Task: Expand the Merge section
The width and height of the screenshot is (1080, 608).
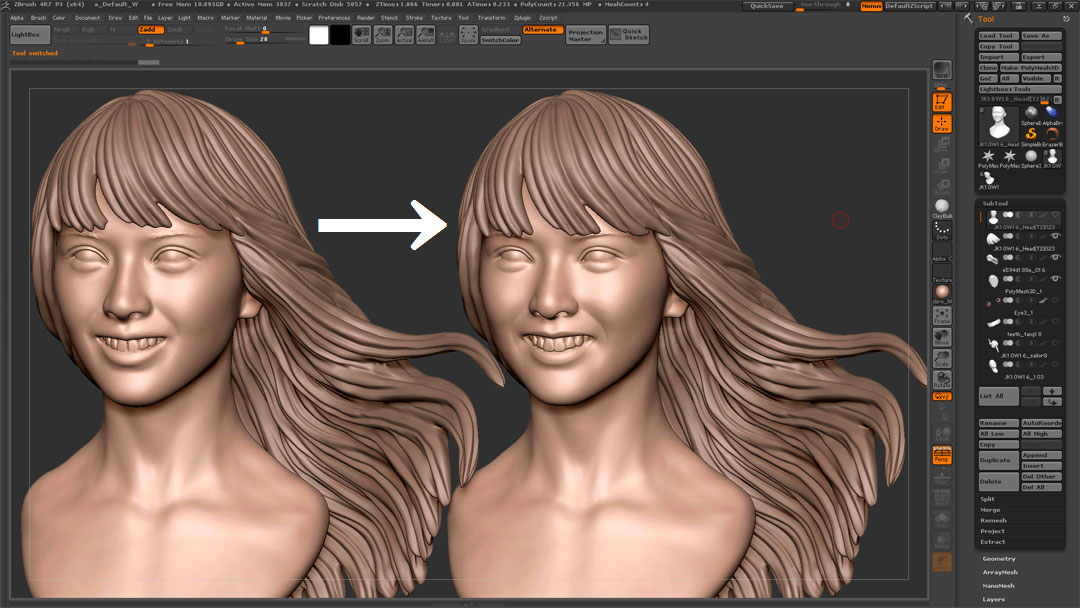Action: click(x=990, y=510)
